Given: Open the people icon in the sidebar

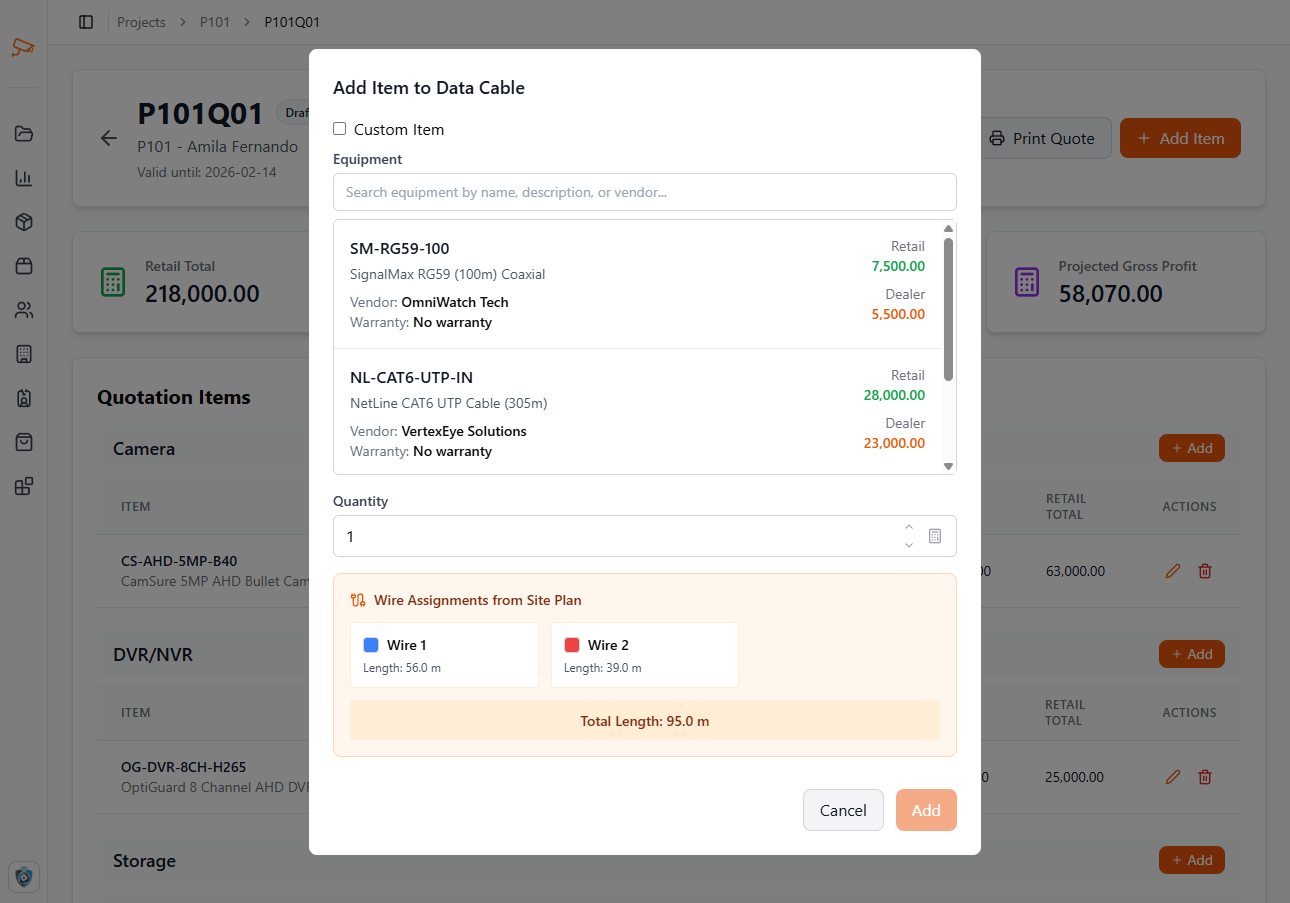Looking at the screenshot, I should [x=24, y=310].
